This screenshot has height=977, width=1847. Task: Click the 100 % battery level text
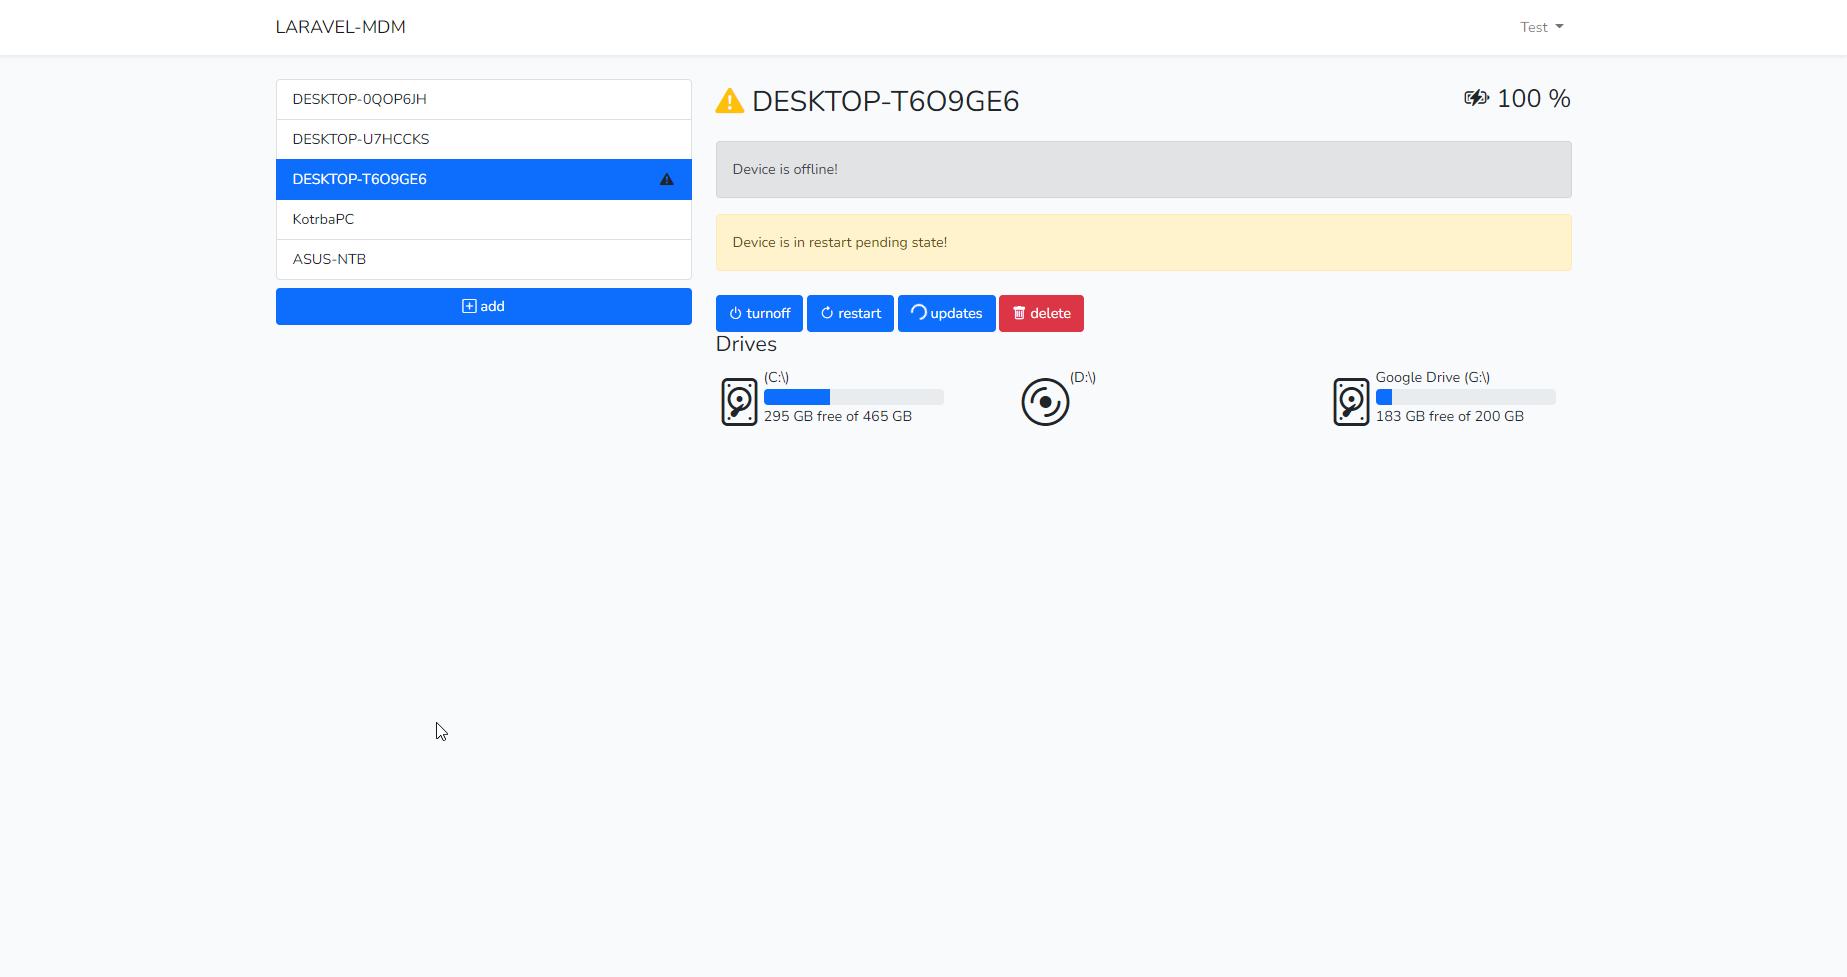pos(1533,98)
